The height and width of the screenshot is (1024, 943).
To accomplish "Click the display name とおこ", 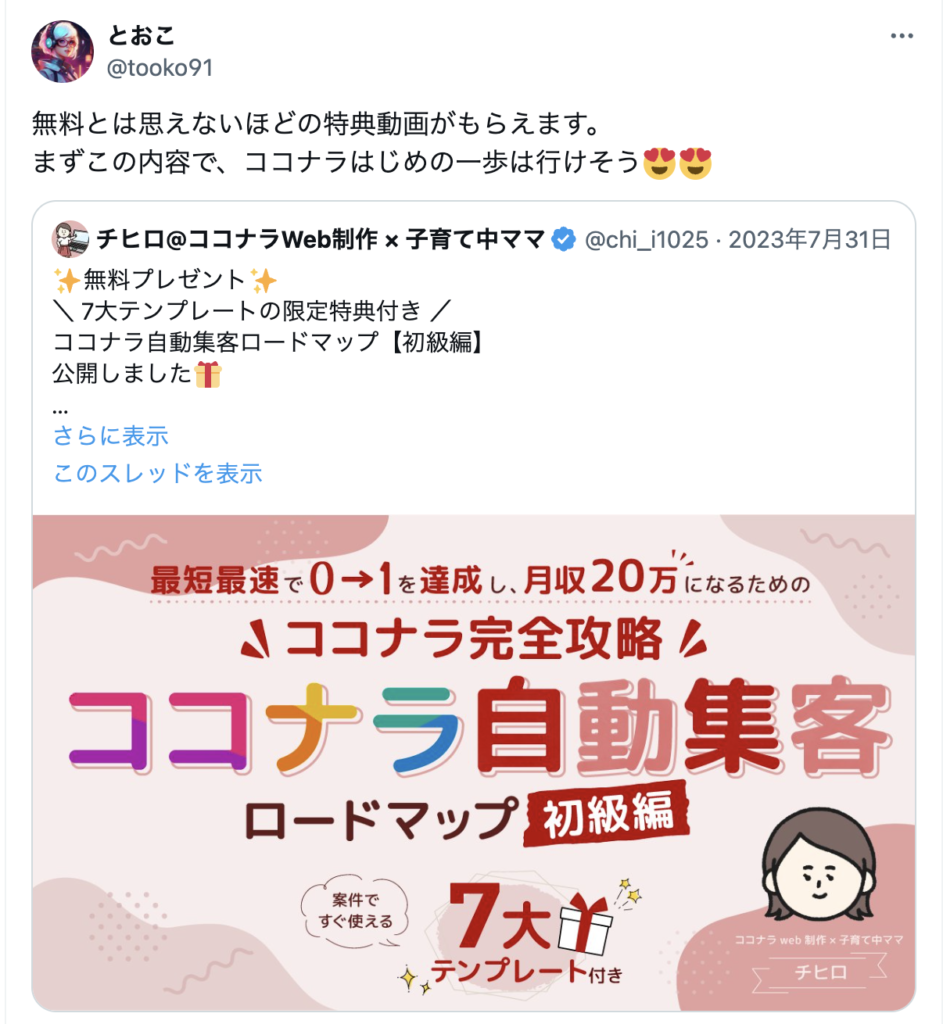I will coord(141,35).
